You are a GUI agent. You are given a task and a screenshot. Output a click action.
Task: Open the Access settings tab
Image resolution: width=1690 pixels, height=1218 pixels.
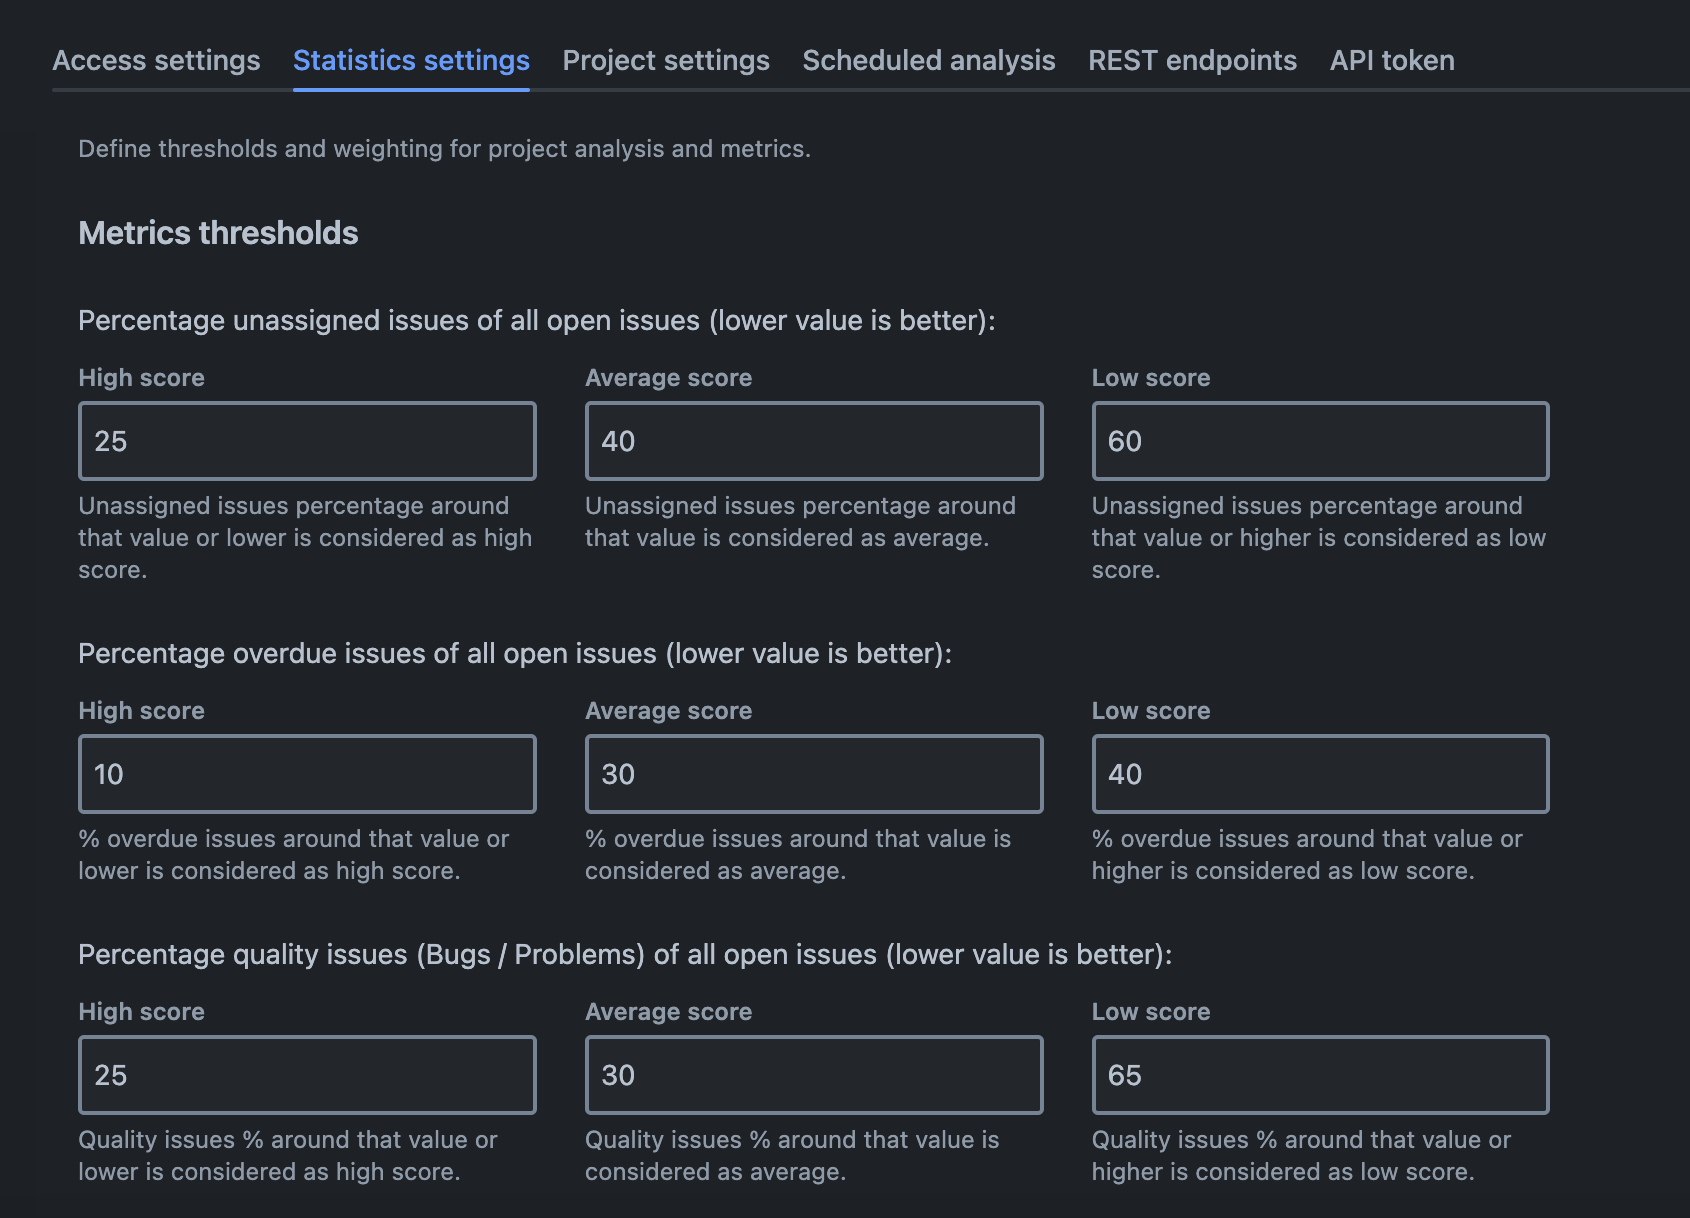tap(156, 61)
